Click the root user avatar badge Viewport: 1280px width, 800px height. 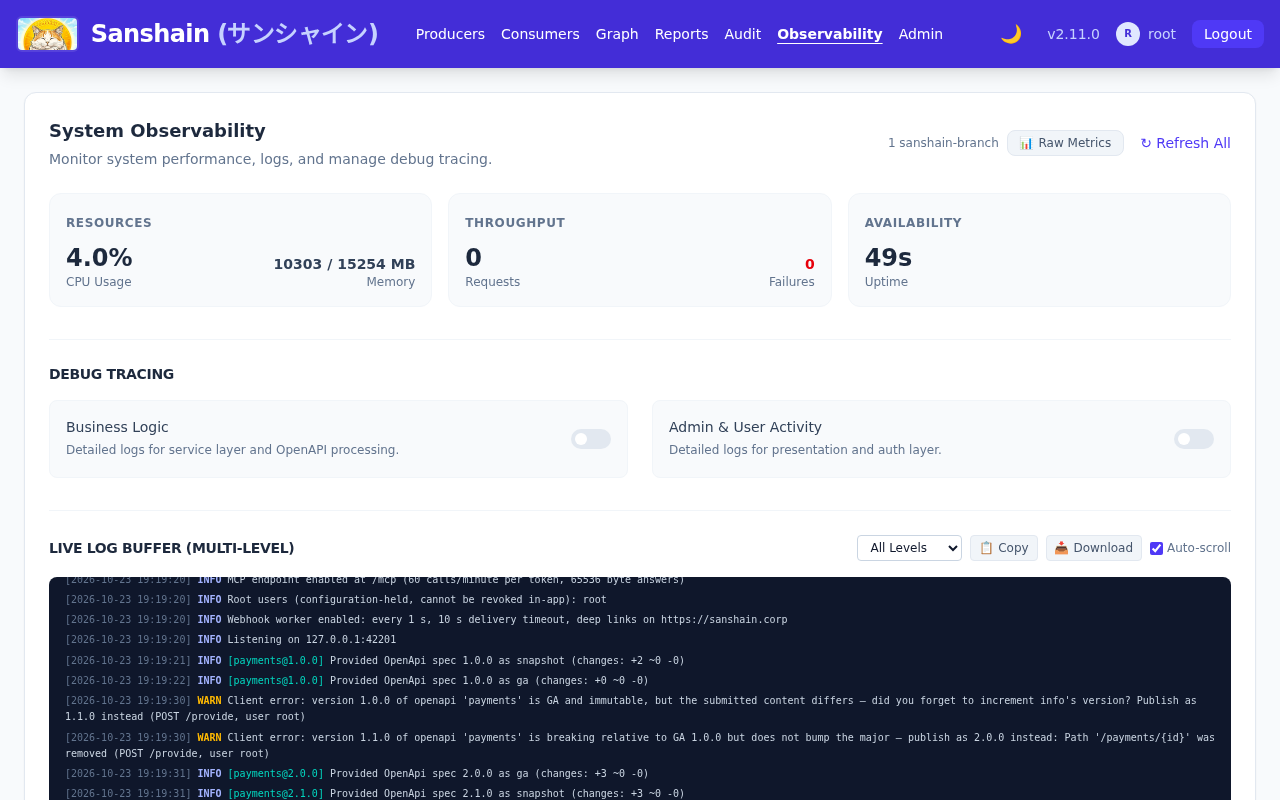(x=1128, y=34)
